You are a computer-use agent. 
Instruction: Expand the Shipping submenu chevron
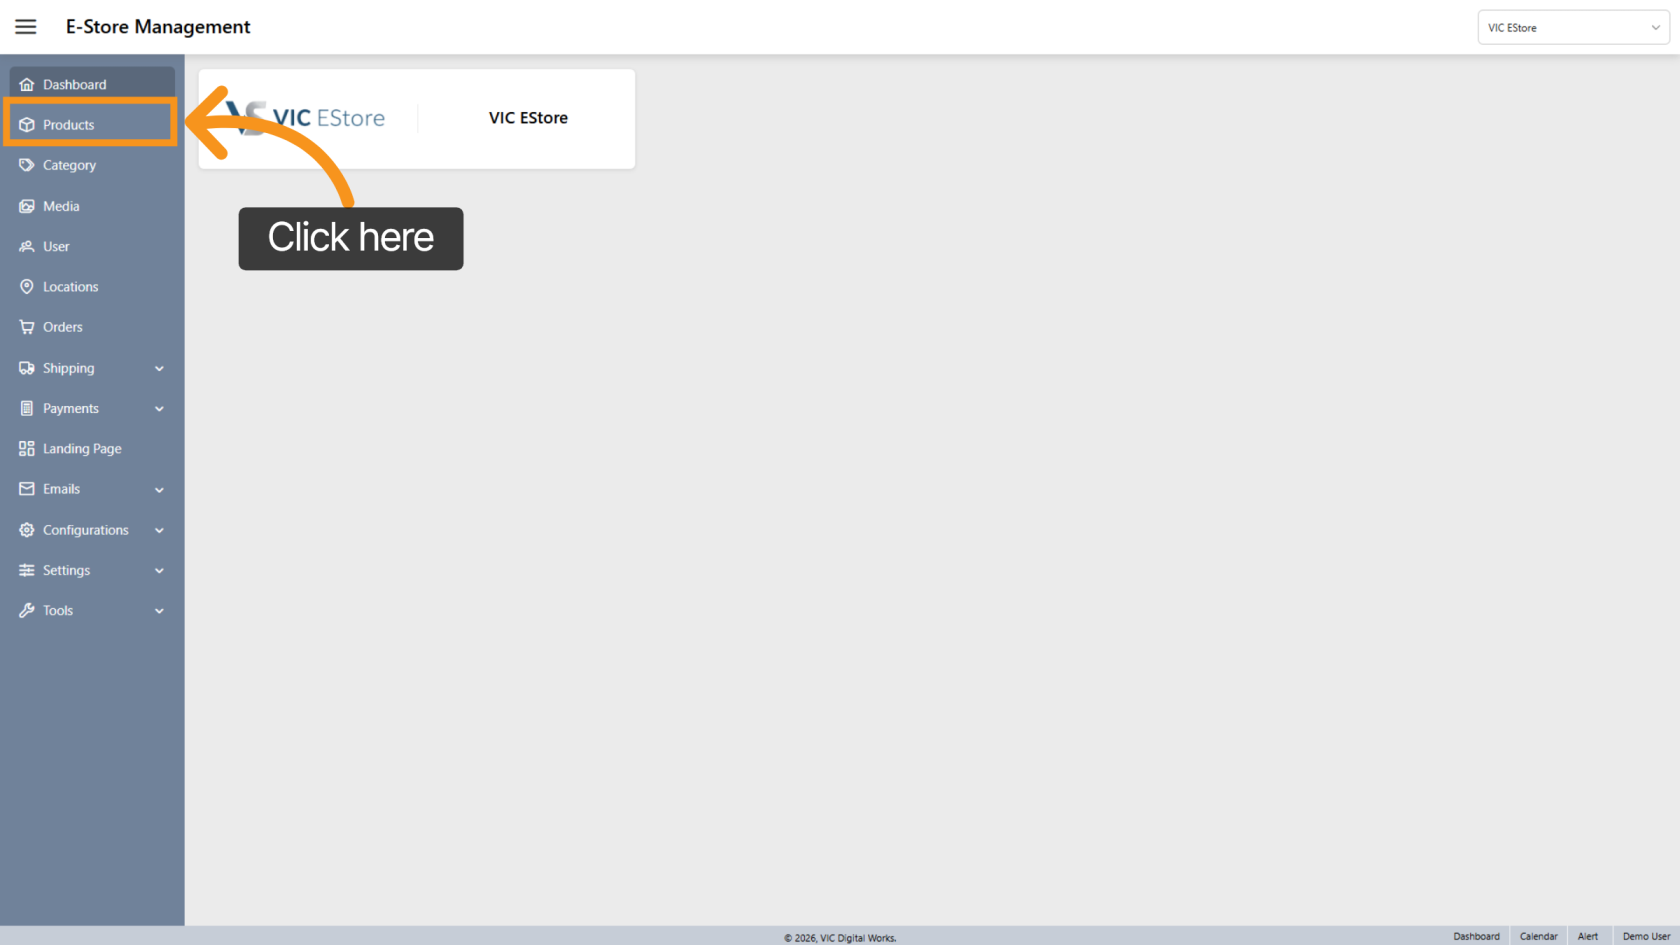click(159, 369)
